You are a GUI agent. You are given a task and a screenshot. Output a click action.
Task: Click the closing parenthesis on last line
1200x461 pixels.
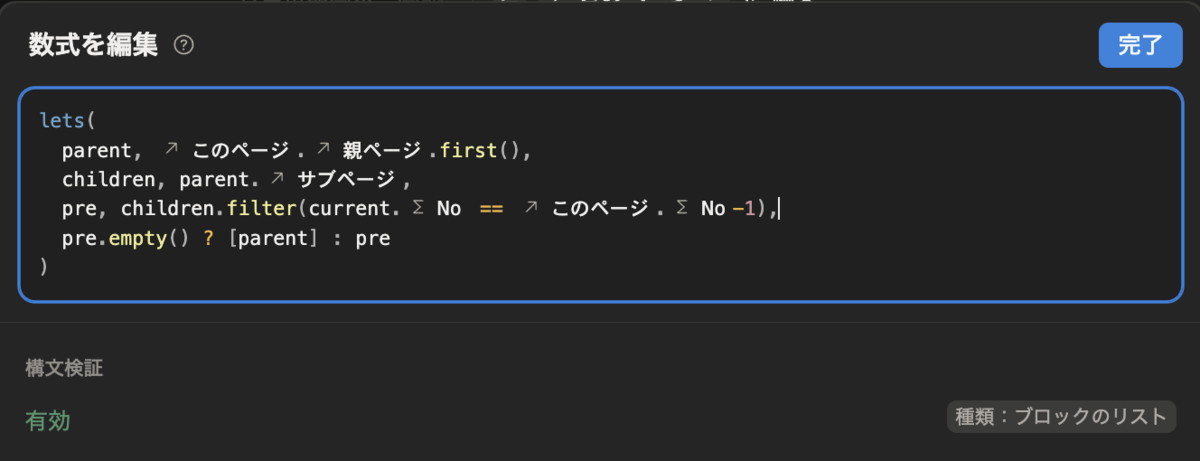tap(44, 267)
